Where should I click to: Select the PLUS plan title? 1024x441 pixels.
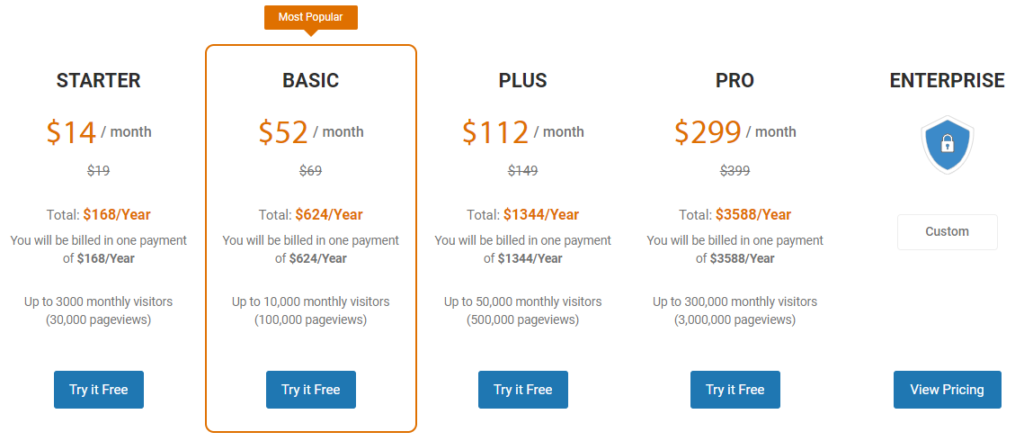click(x=523, y=80)
